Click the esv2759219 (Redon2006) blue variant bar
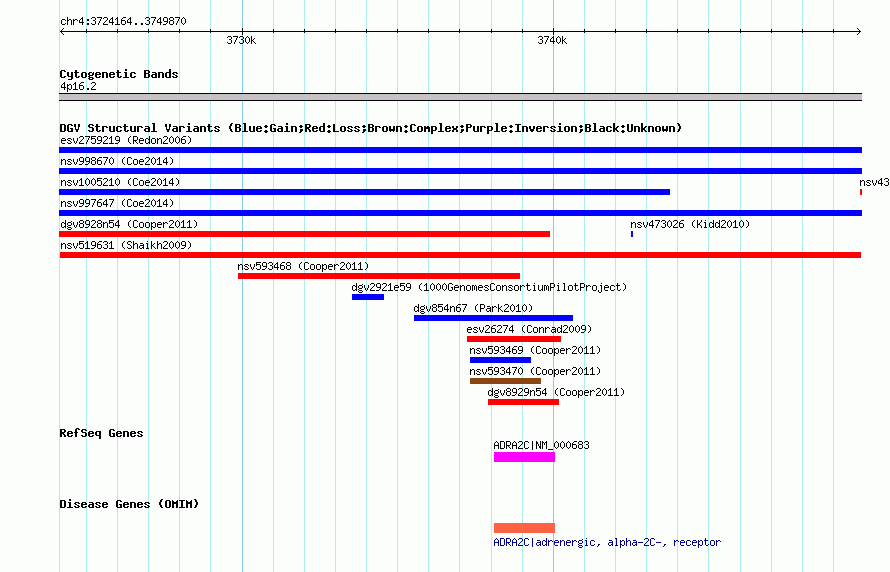The height and width of the screenshot is (572, 890). 460,150
